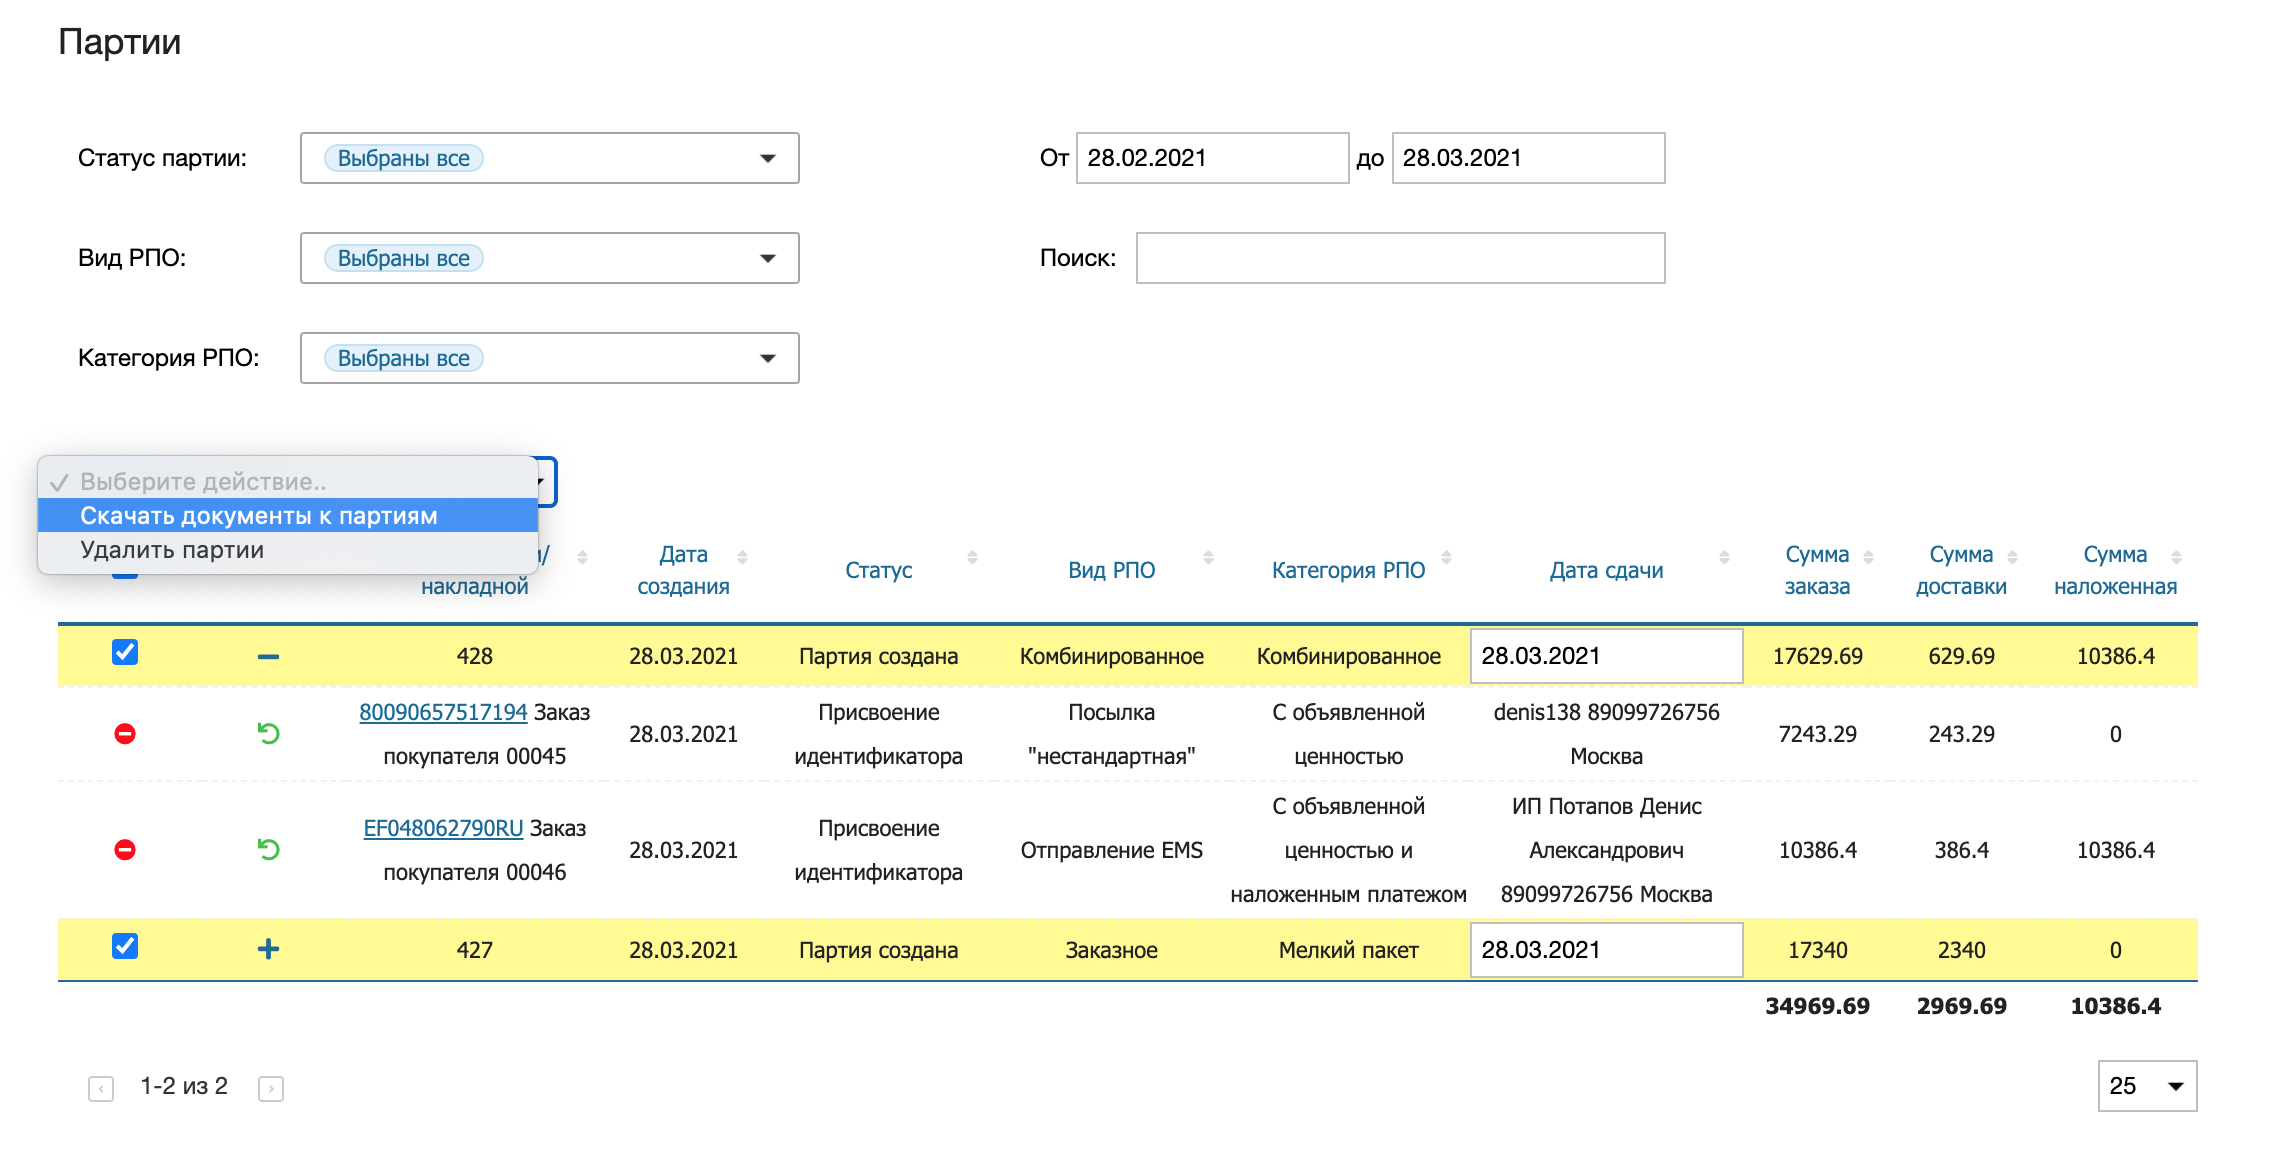Click red remove icon for order 00045
This screenshot has height=1164, width=2278.
click(125, 734)
